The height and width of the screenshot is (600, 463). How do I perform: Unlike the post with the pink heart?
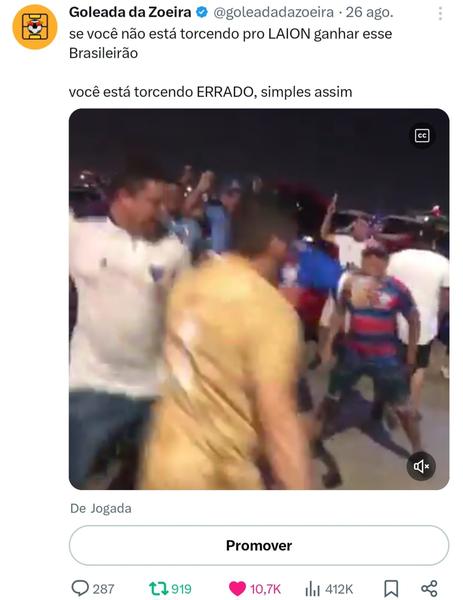pos(237,589)
